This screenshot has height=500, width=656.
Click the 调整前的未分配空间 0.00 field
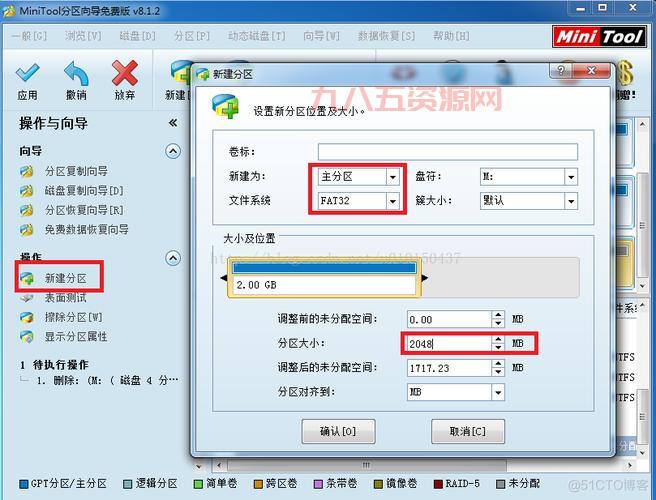tap(449, 320)
